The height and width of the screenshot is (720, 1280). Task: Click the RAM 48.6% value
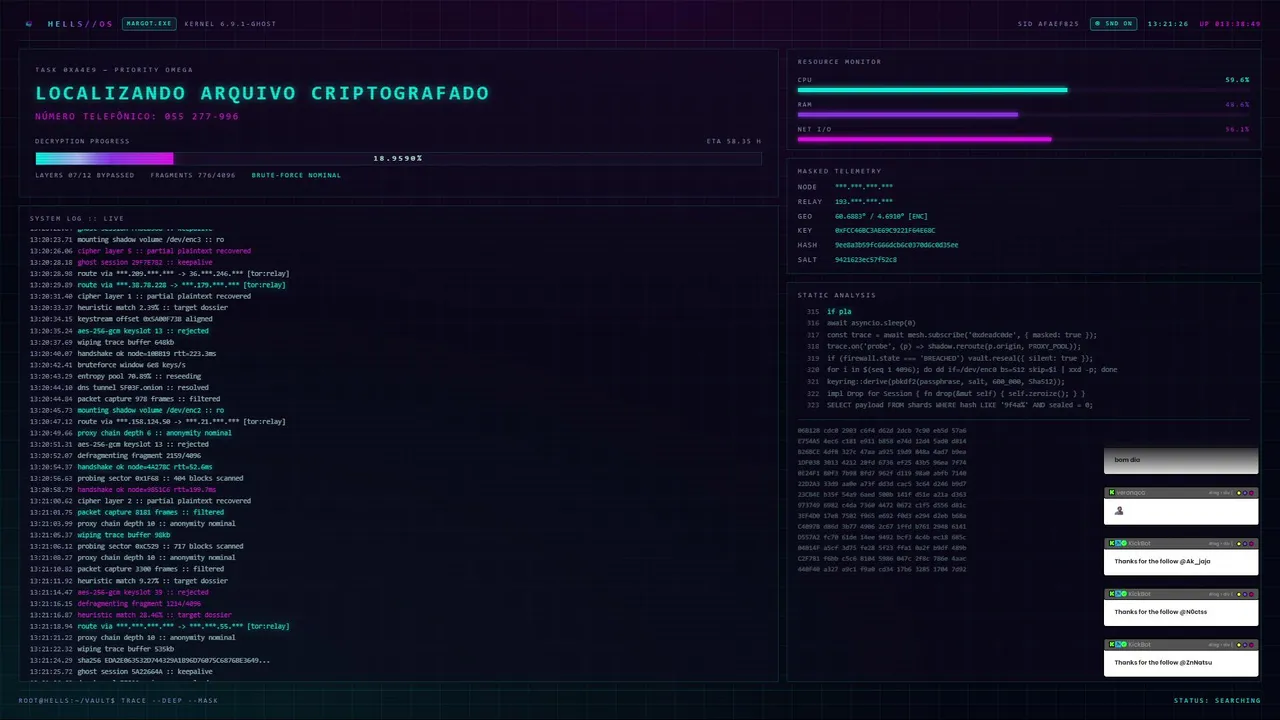(x=1237, y=104)
